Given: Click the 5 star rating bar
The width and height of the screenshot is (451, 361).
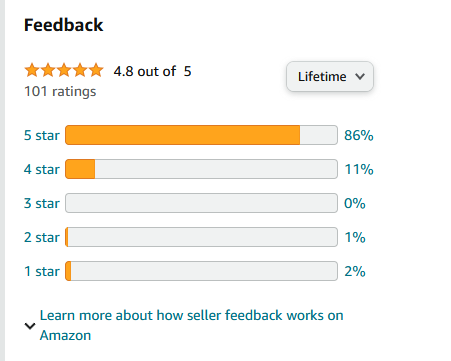Looking at the screenshot, I should pyautogui.click(x=201, y=135).
